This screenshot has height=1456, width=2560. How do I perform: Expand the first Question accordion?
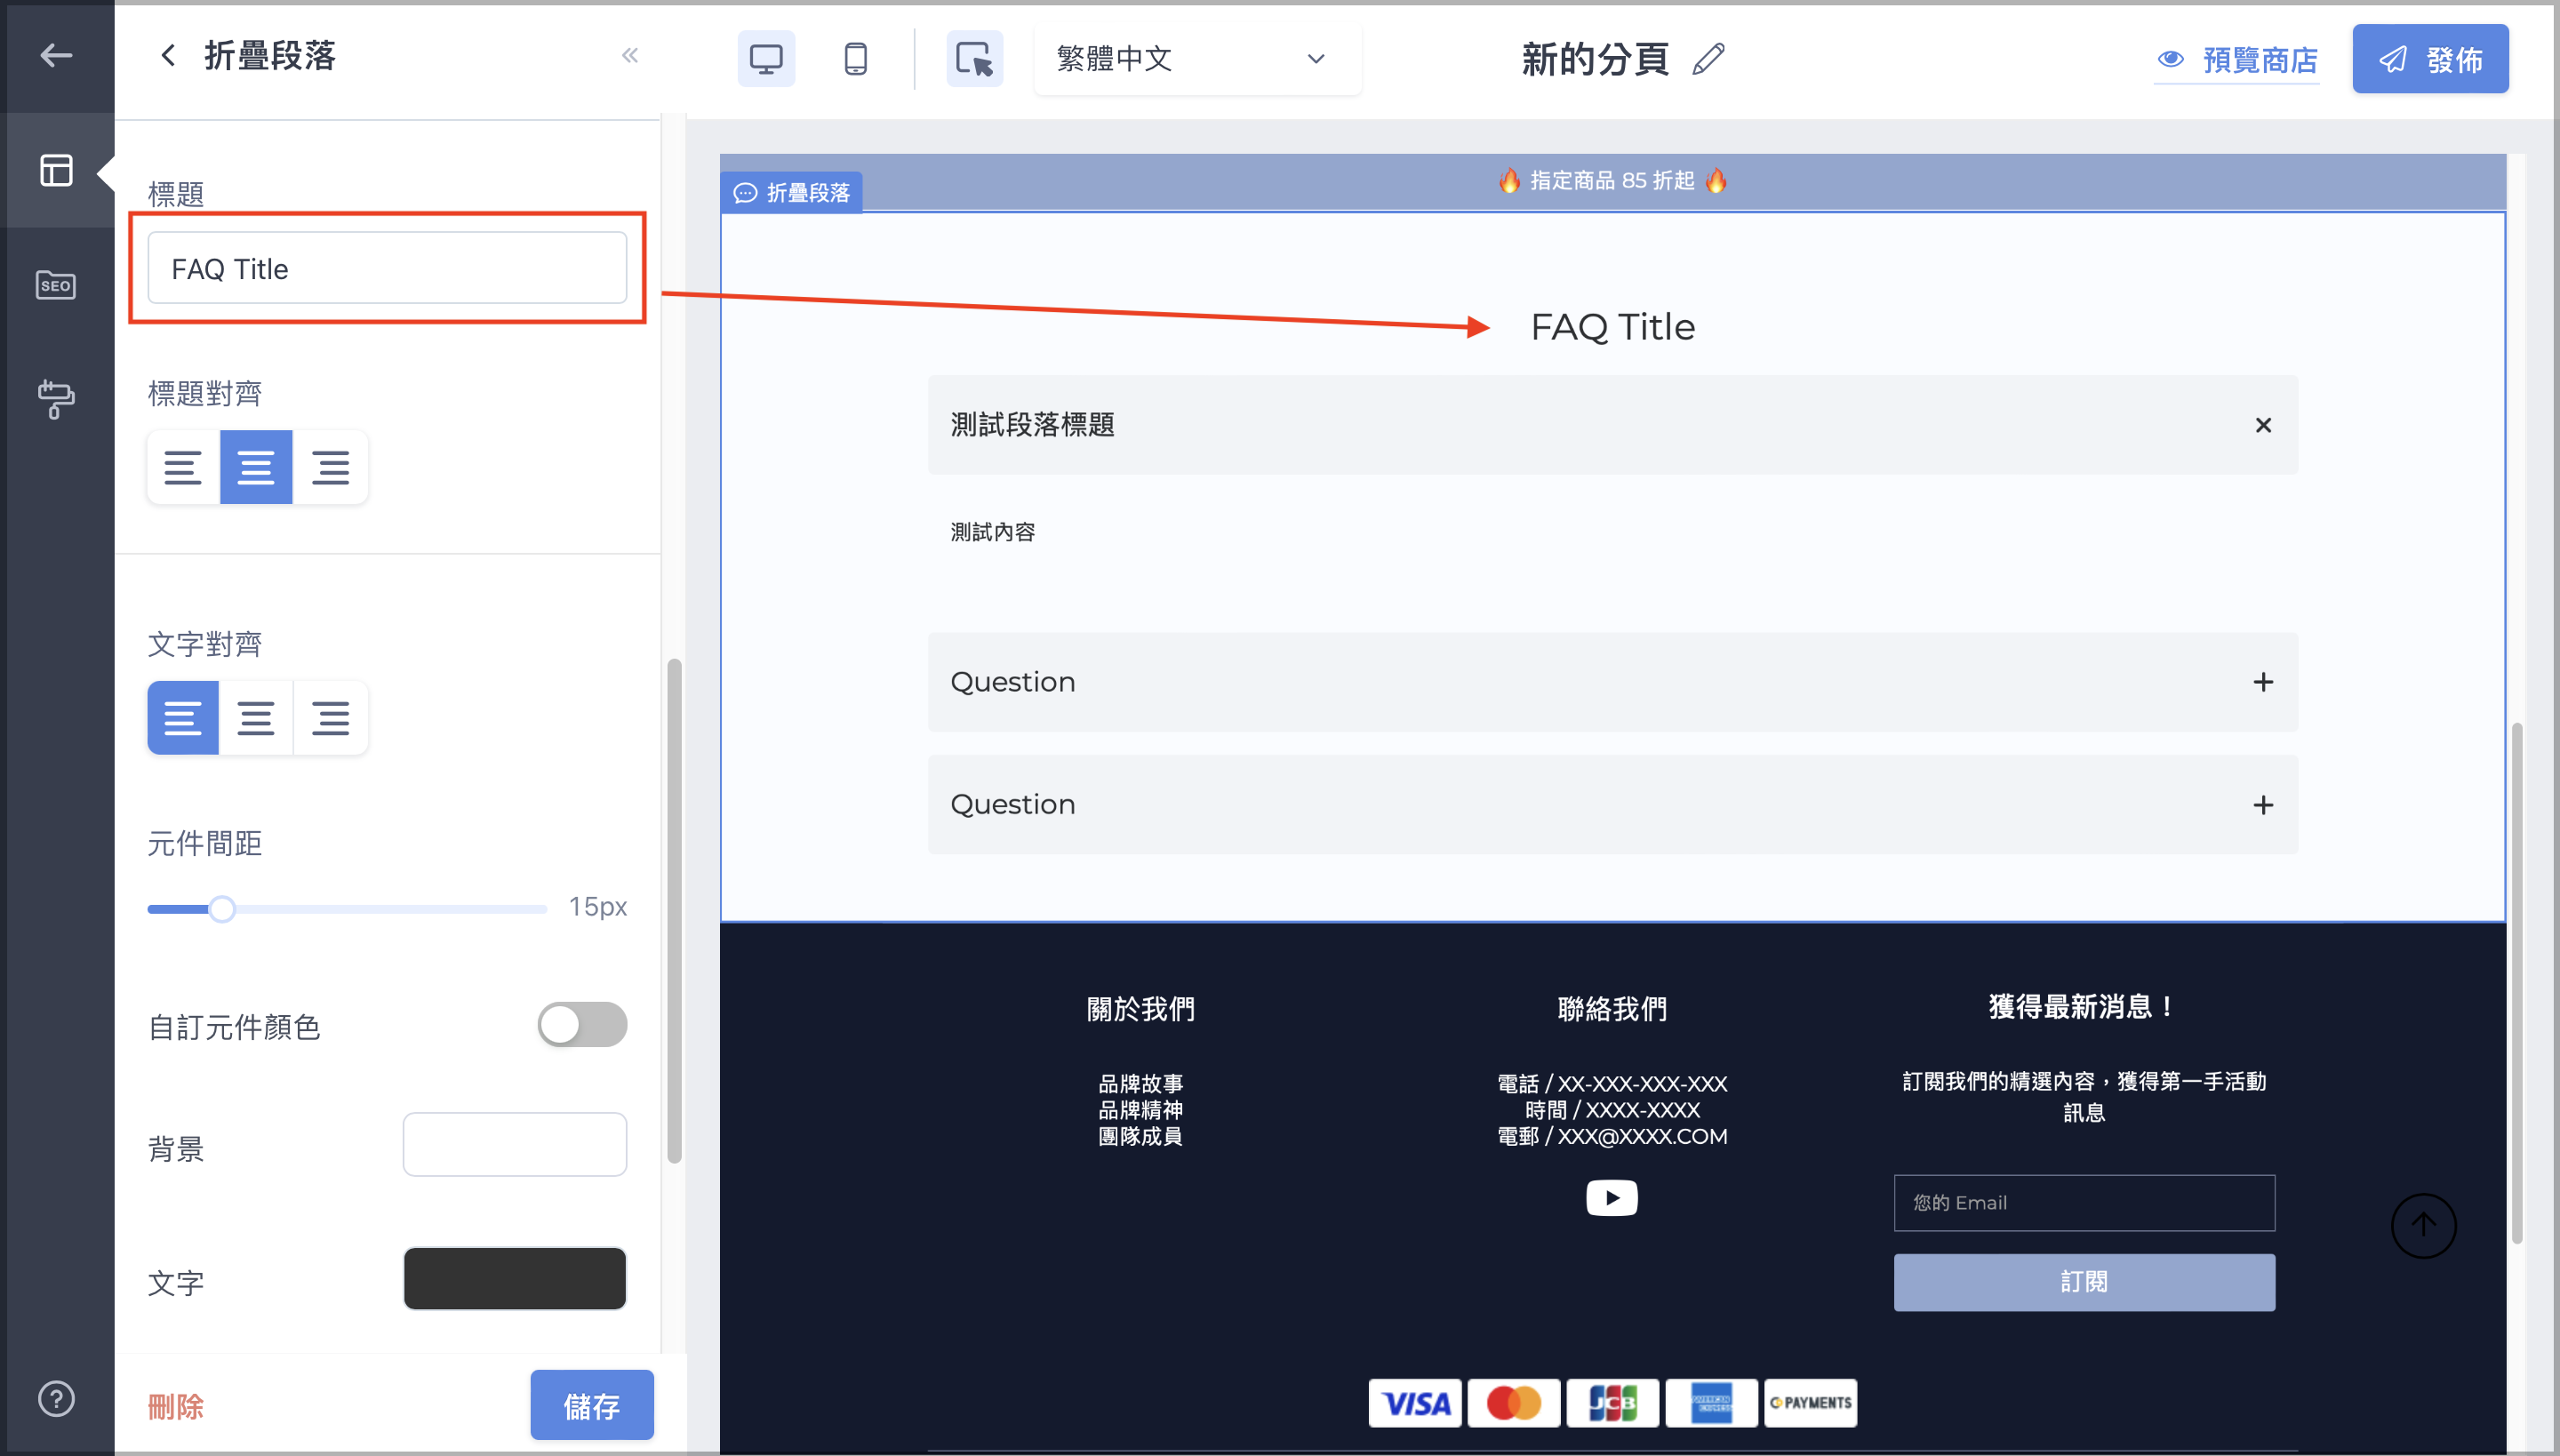(1612, 682)
